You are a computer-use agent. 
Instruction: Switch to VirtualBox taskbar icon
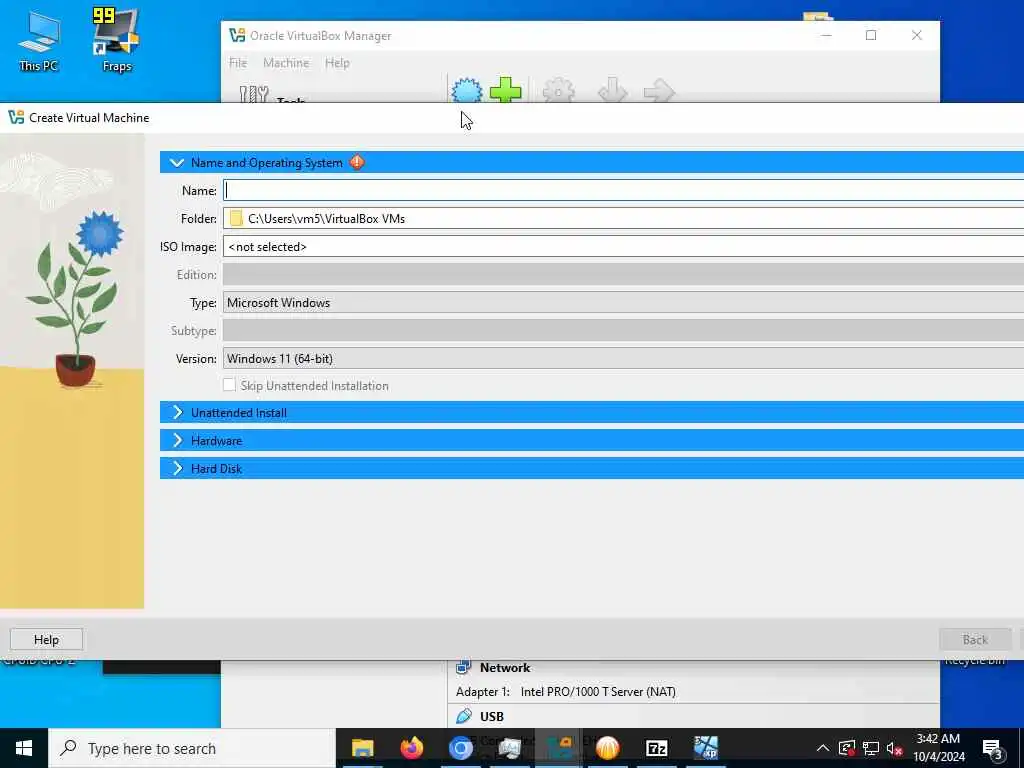tap(558, 748)
